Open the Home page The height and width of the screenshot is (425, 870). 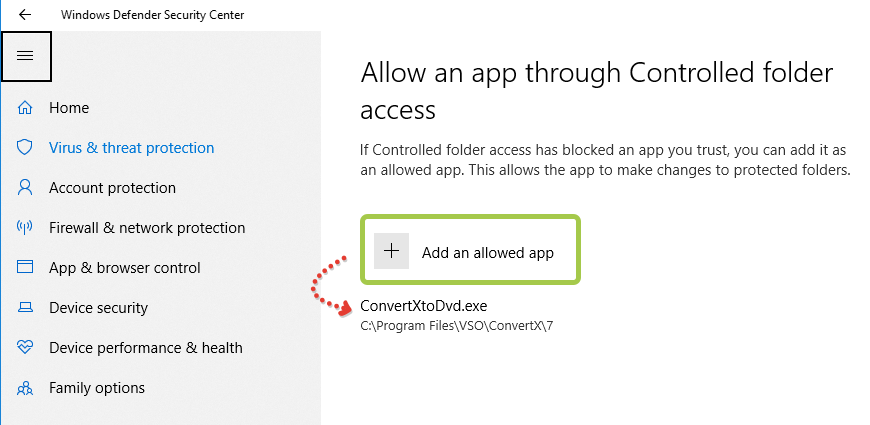point(69,108)
